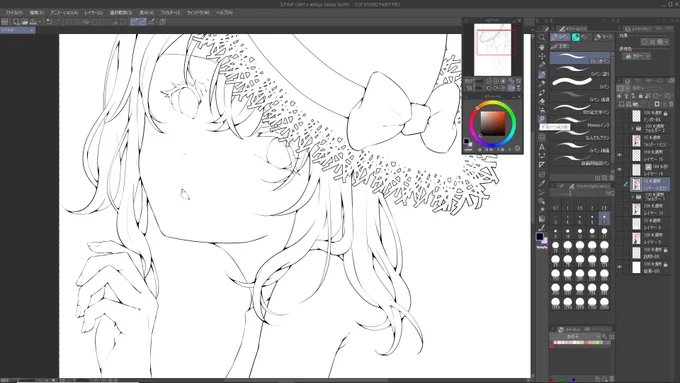This screenshot has width=680, height=383.
Task: Toggle highlighted flip horizontal in Navigator
Action: [x=511, y=88]
